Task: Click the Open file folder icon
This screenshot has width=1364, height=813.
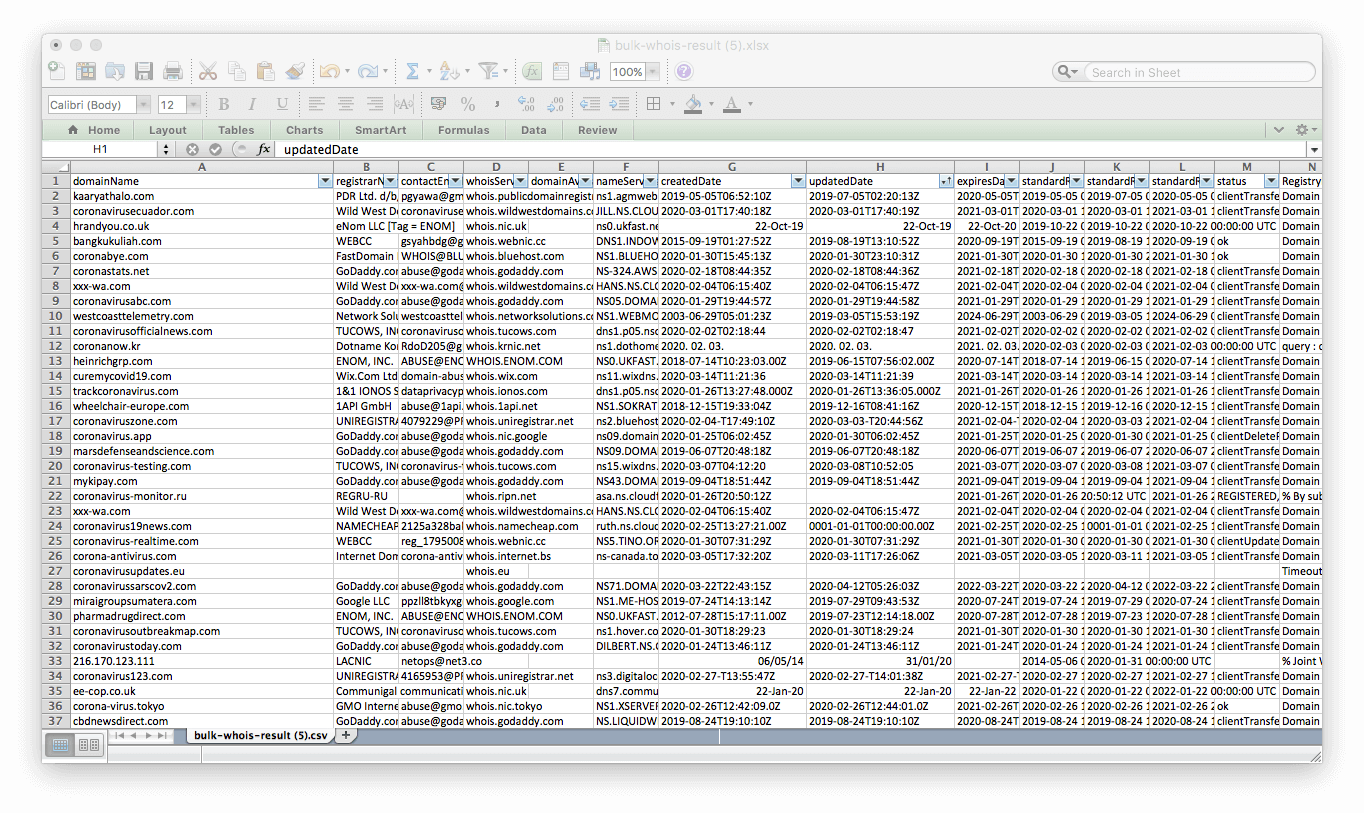Action: [115, 71]
